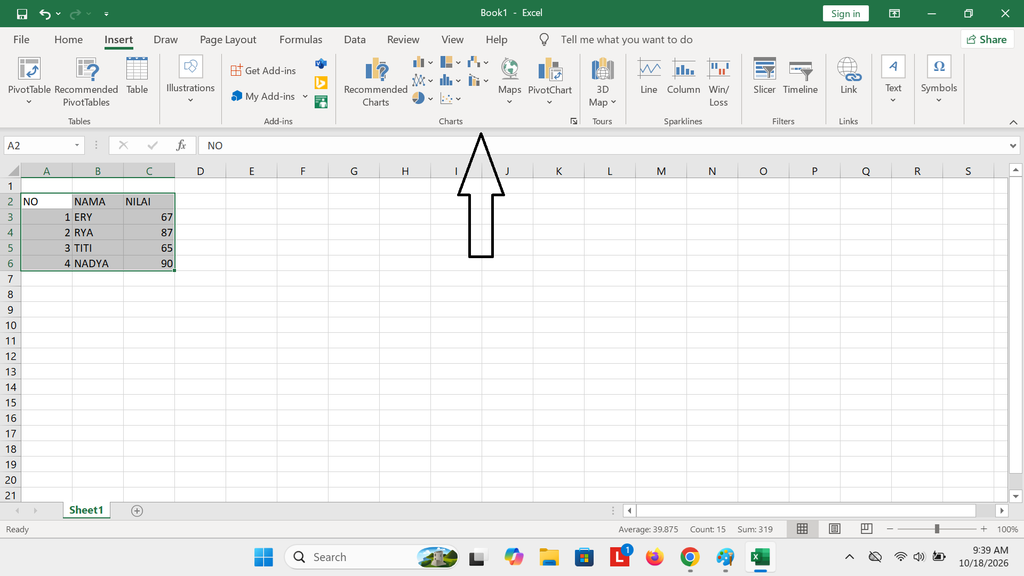Viewport: 1024px width, 576px height.
Task: Open the Review tab
Action: coord(403,39)
